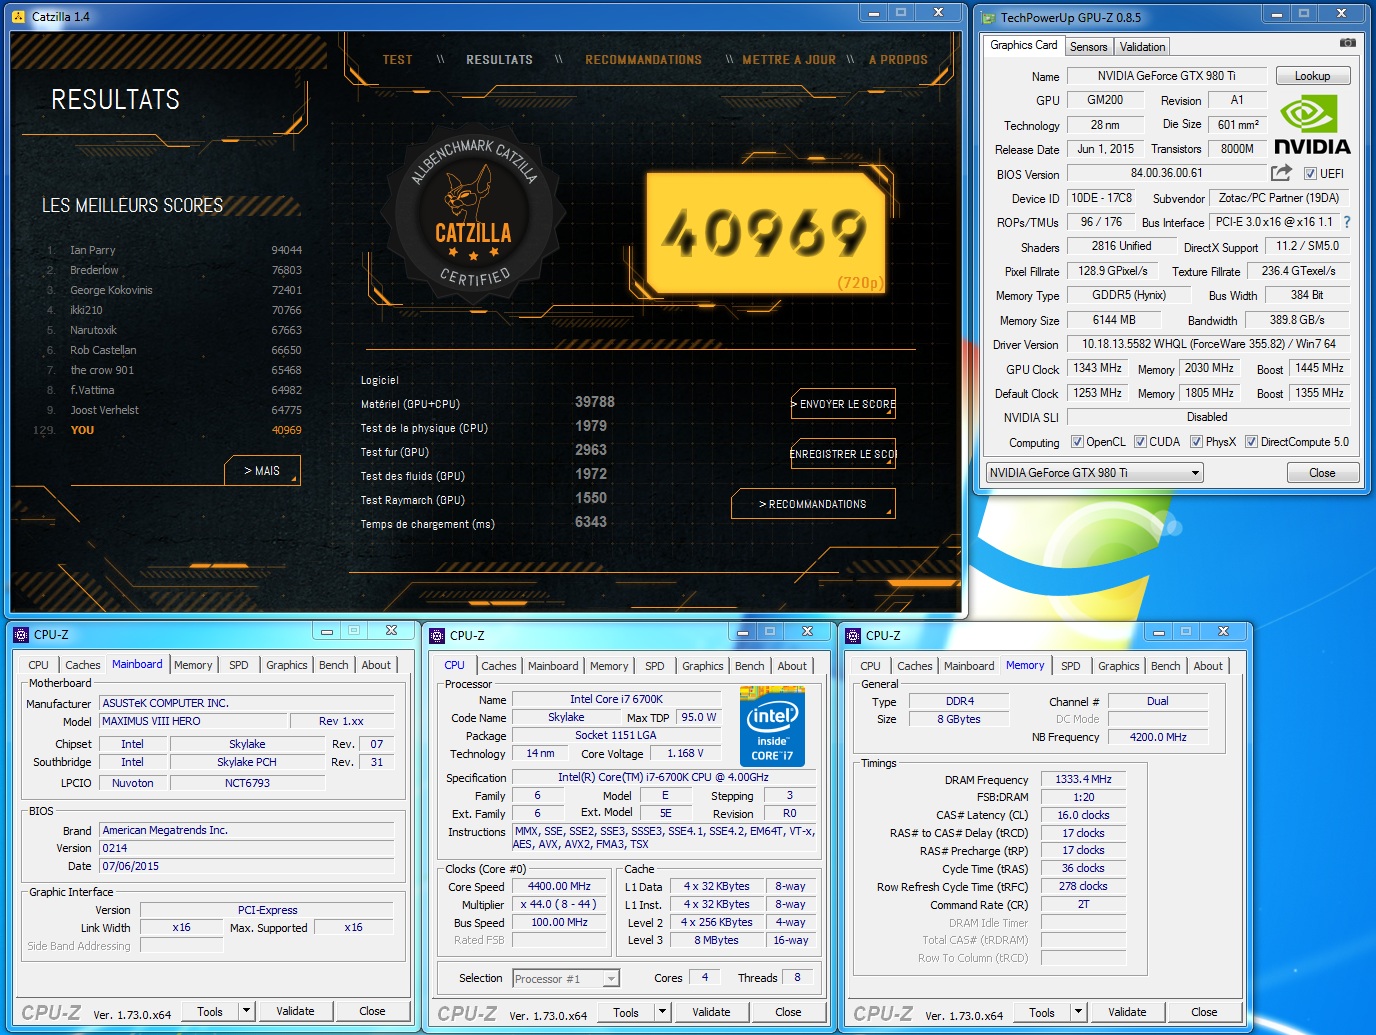Click Validate in the Mainboard CPU-Z window
This screenshot has height=1035, width=1376.
295,1011
